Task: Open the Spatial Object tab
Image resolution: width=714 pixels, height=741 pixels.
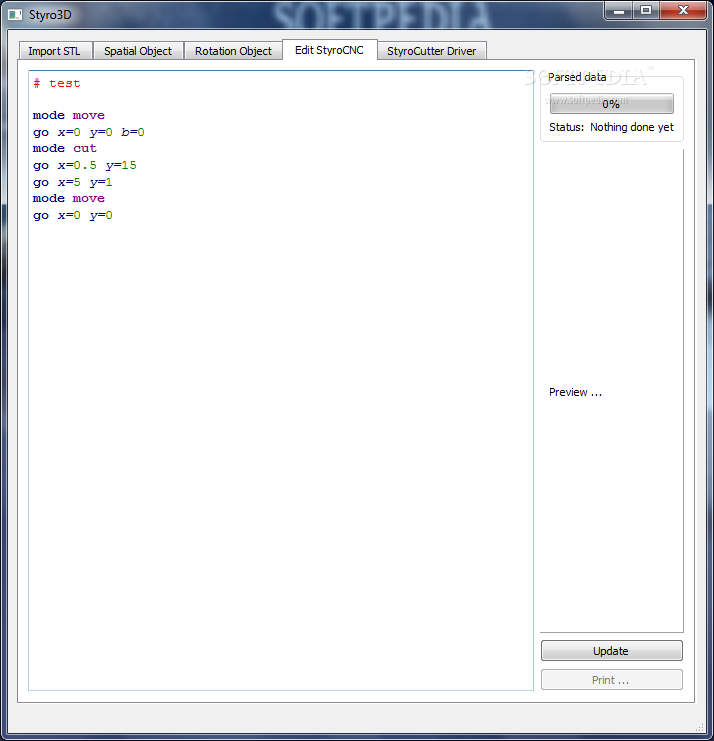Action: pos(138,51)
